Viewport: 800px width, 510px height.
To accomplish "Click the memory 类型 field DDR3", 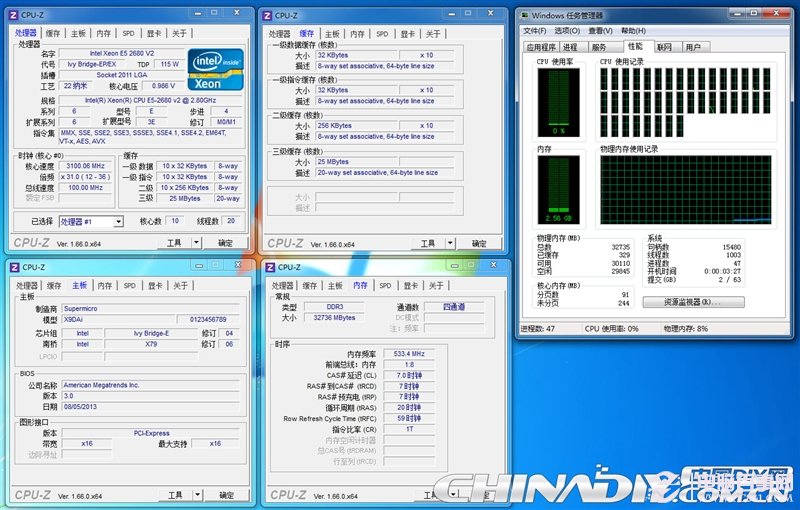I will tap(335, 307).
